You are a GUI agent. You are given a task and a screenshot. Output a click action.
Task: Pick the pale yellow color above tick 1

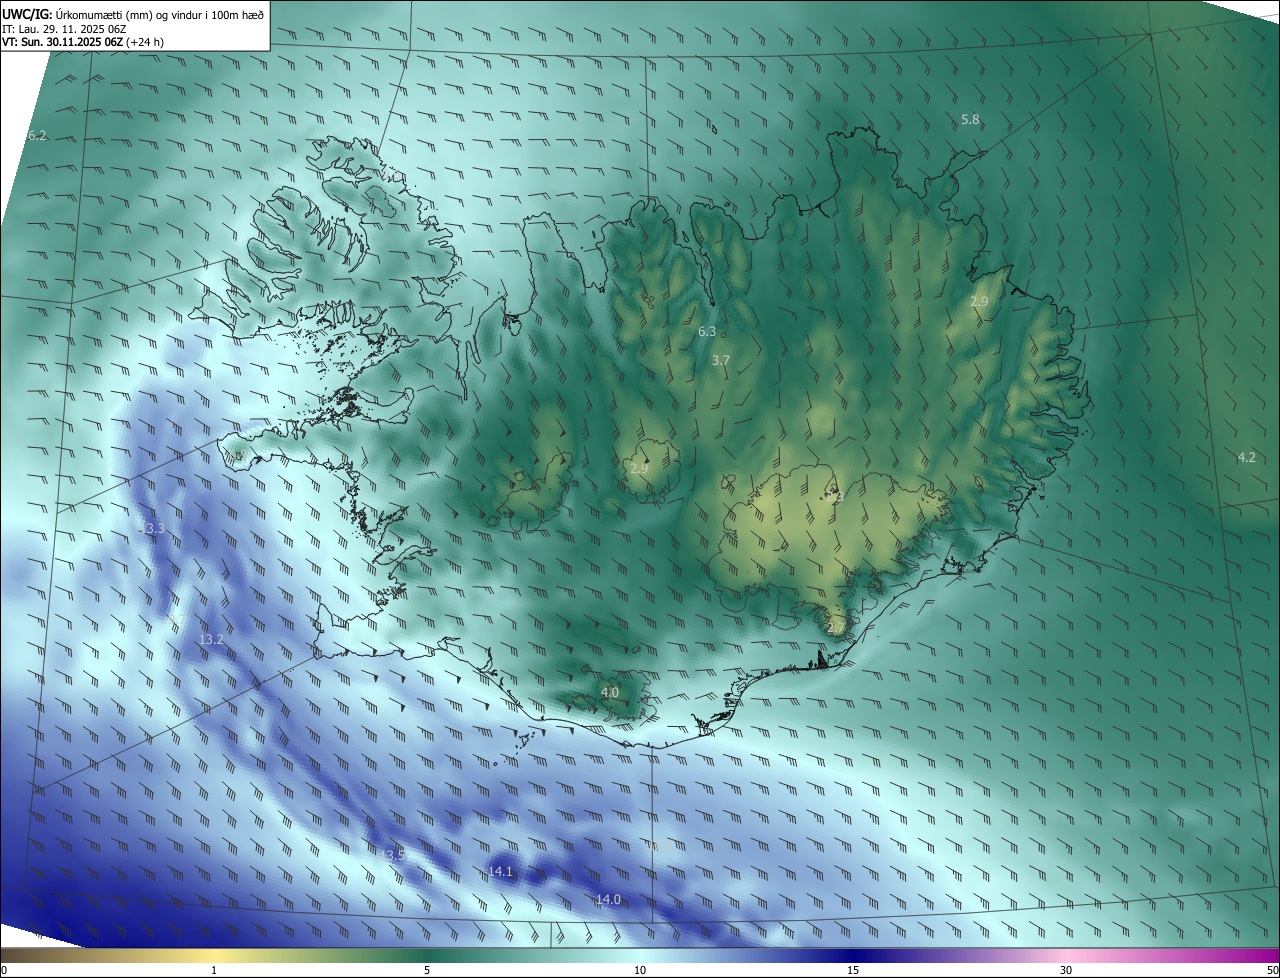[214, 956]
